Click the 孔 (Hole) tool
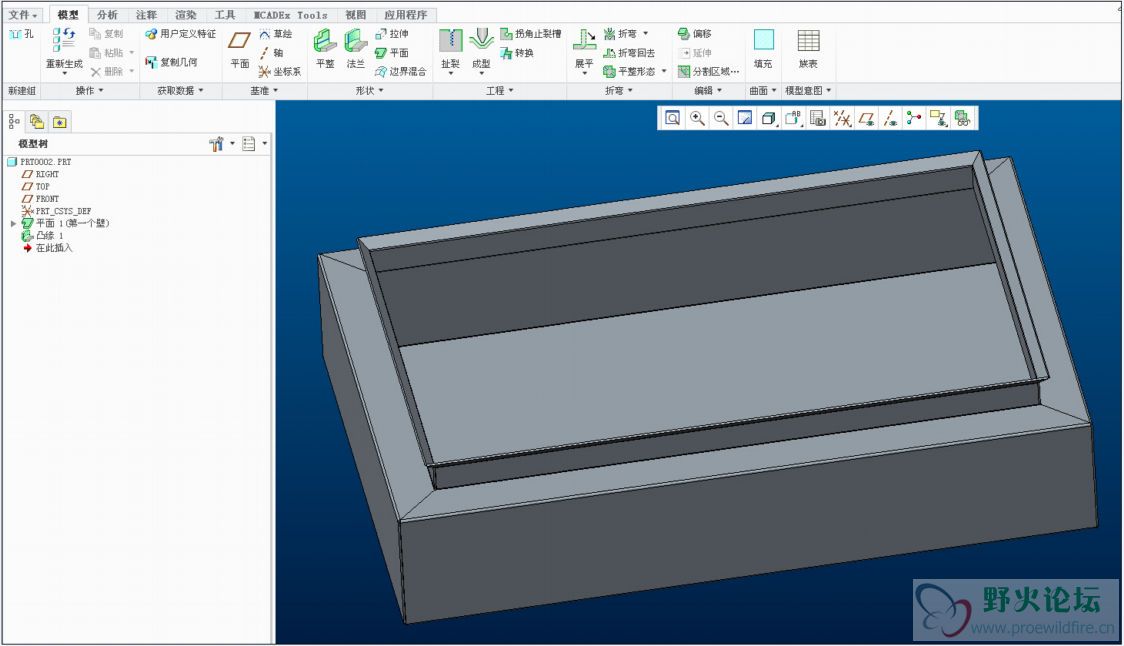The height and width of the screenshot is (646, 1124). (22, 34)
